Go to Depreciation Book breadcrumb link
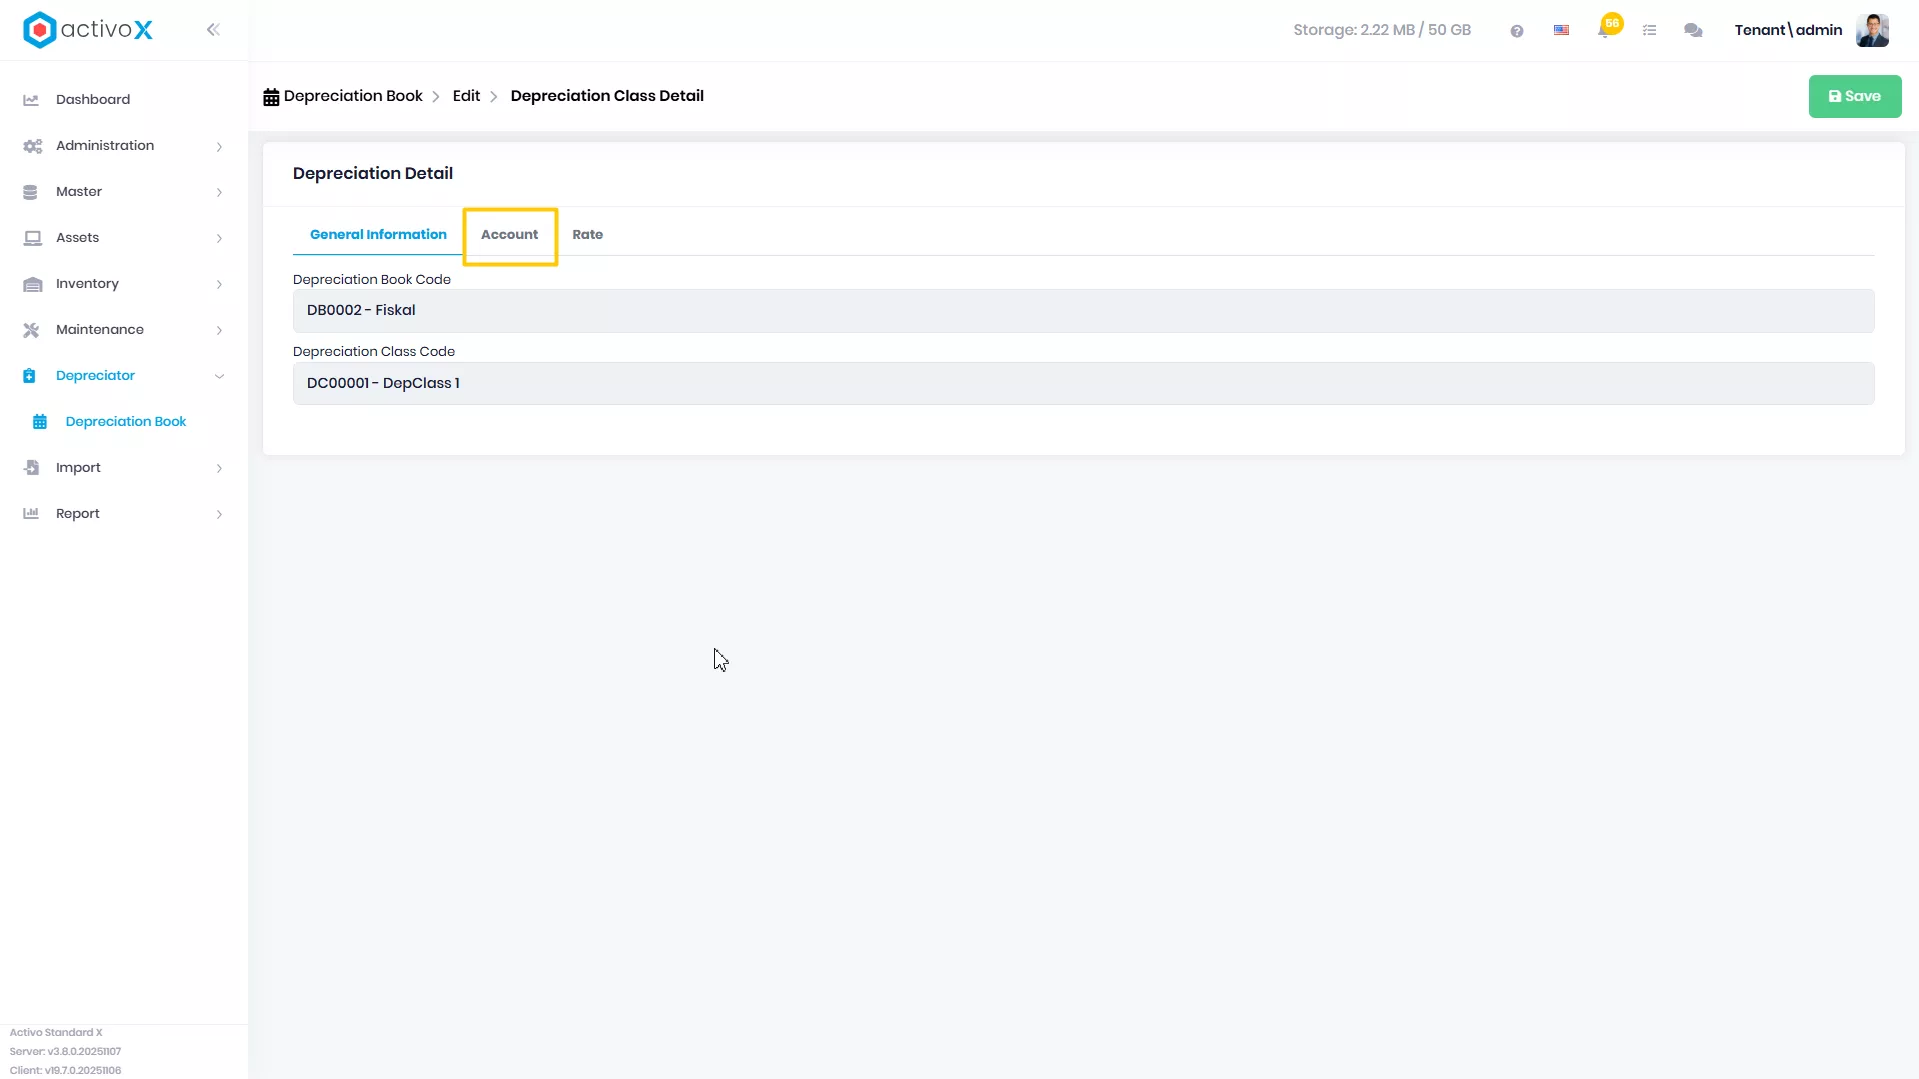Viewport: 1919px width, 1079px height. 353,96
